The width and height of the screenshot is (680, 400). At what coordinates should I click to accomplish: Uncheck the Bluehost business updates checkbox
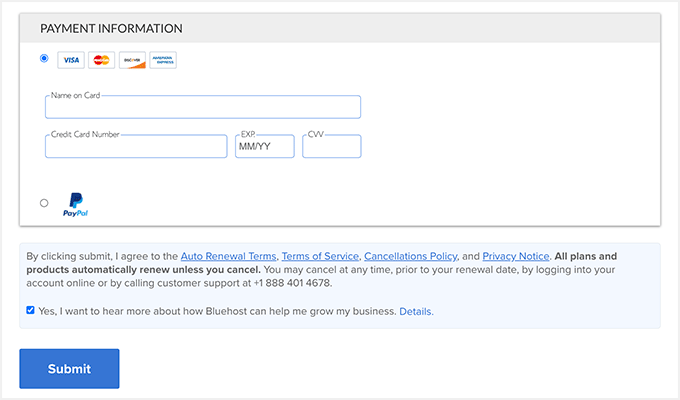tap(31, 311)
